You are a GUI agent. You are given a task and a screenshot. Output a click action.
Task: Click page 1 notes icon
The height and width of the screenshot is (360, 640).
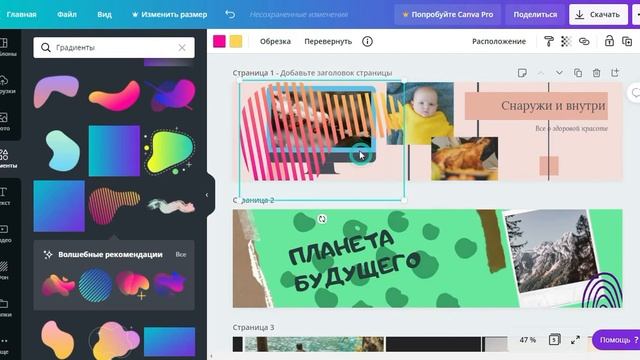point(522,73)
